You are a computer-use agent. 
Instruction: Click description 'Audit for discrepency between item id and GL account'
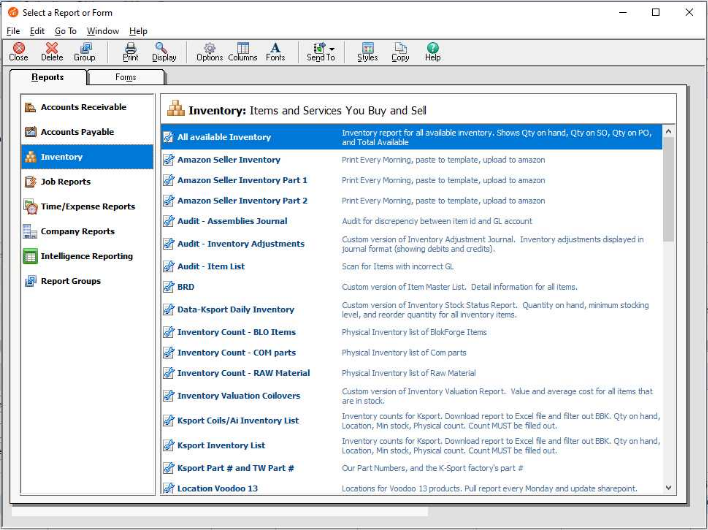tap(437, 221)
